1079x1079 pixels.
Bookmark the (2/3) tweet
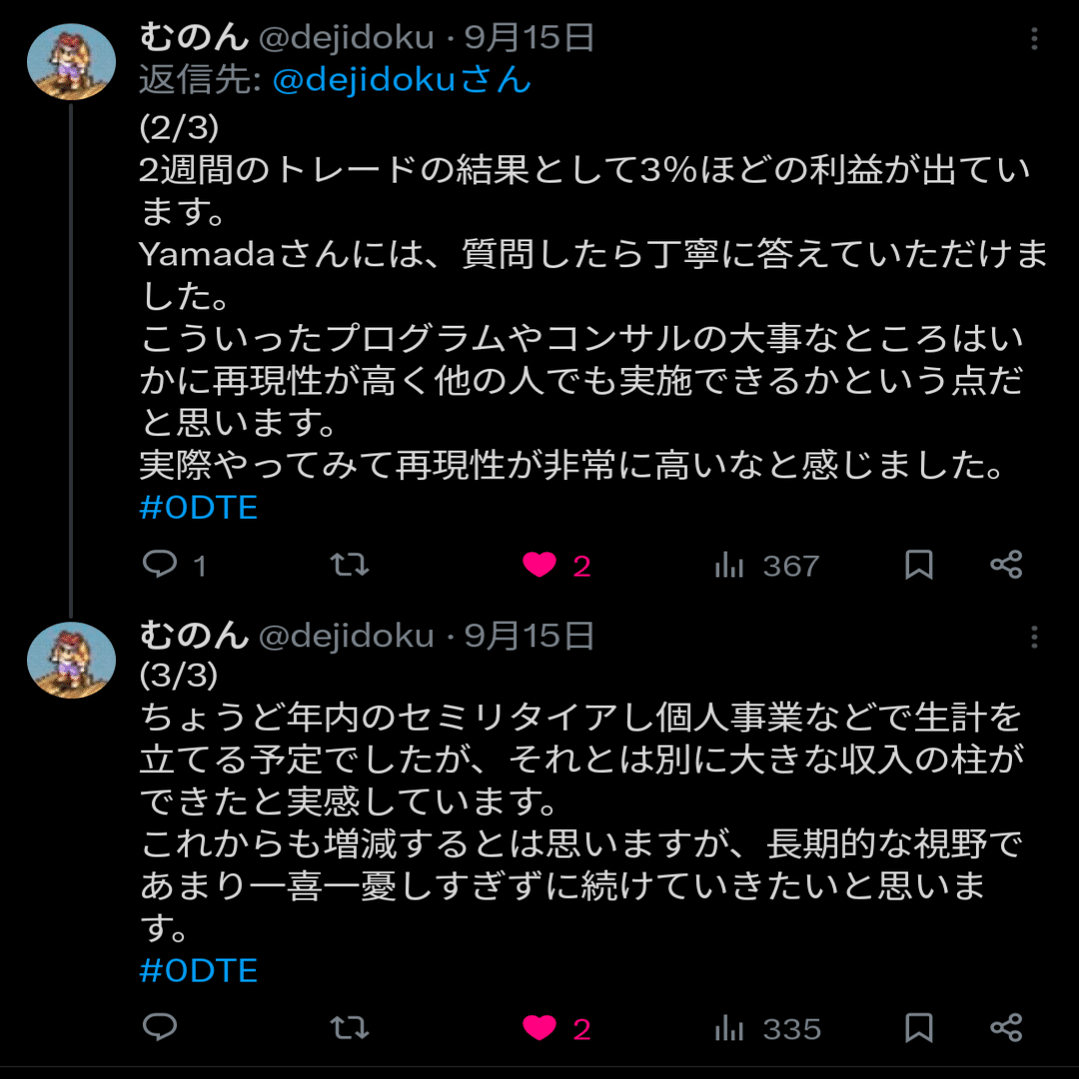918,565
